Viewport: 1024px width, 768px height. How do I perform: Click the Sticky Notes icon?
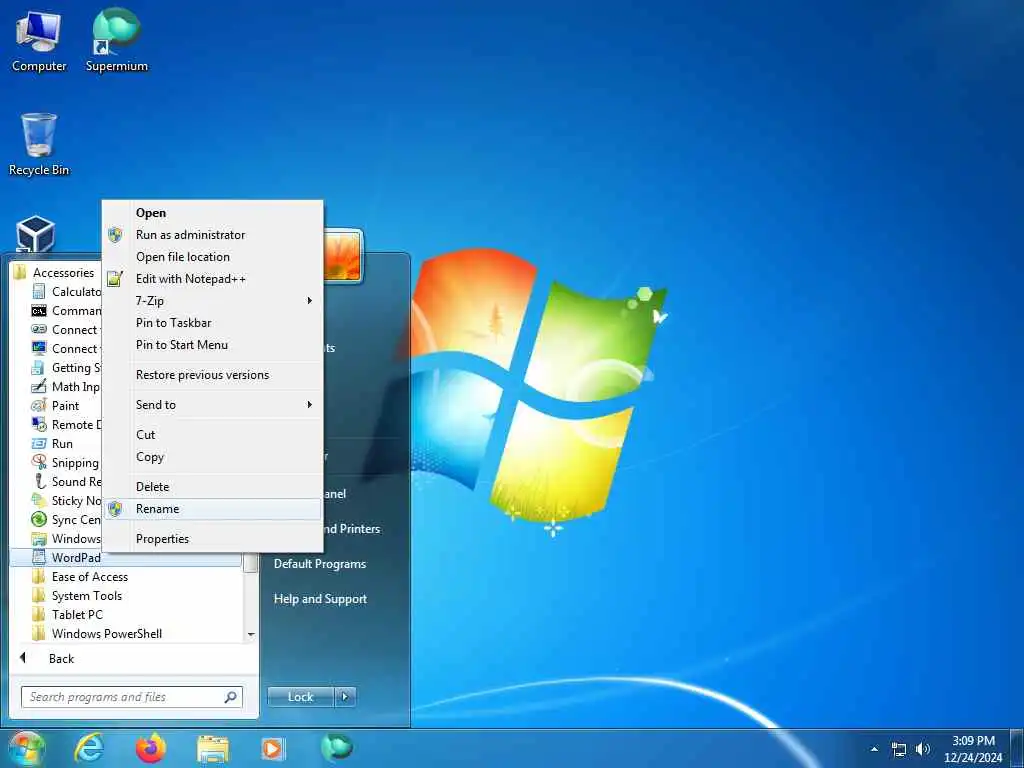click(x=39, y=500)
